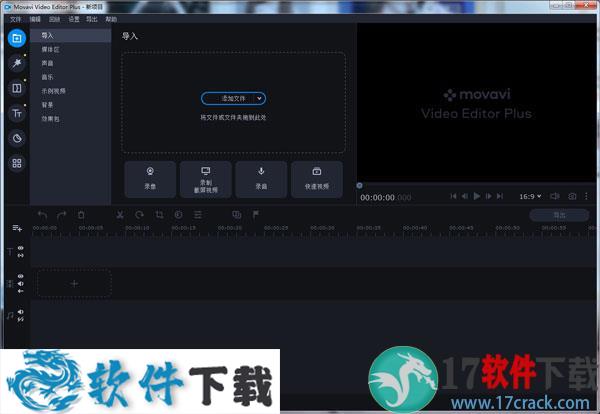Open the preview volume speaker icon
This screenshot has width=600, height=414.
tap(554, 196)
